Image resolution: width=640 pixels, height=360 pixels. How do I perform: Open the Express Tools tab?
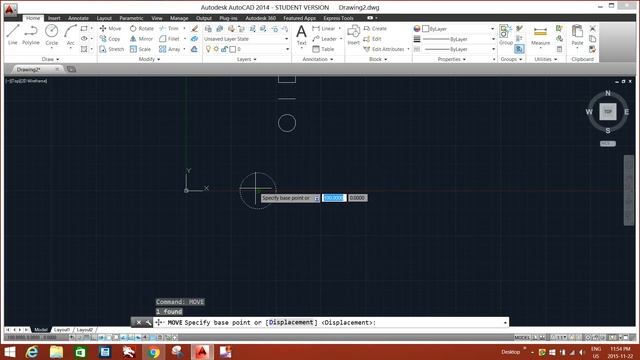pos(338,18)
